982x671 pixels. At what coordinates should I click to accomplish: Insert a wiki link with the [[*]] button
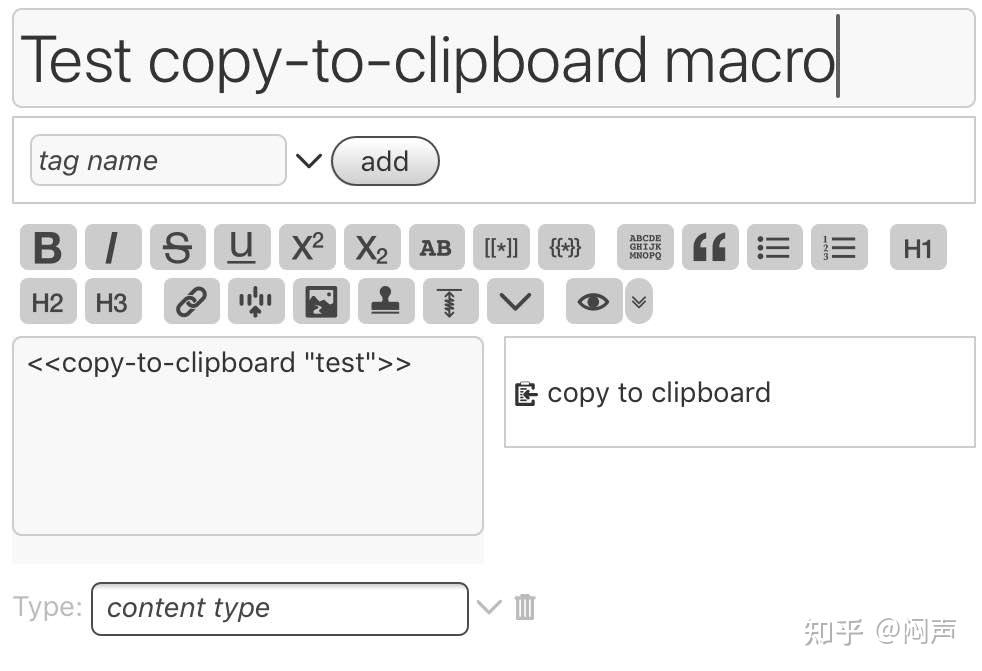(x=501, y=248)
